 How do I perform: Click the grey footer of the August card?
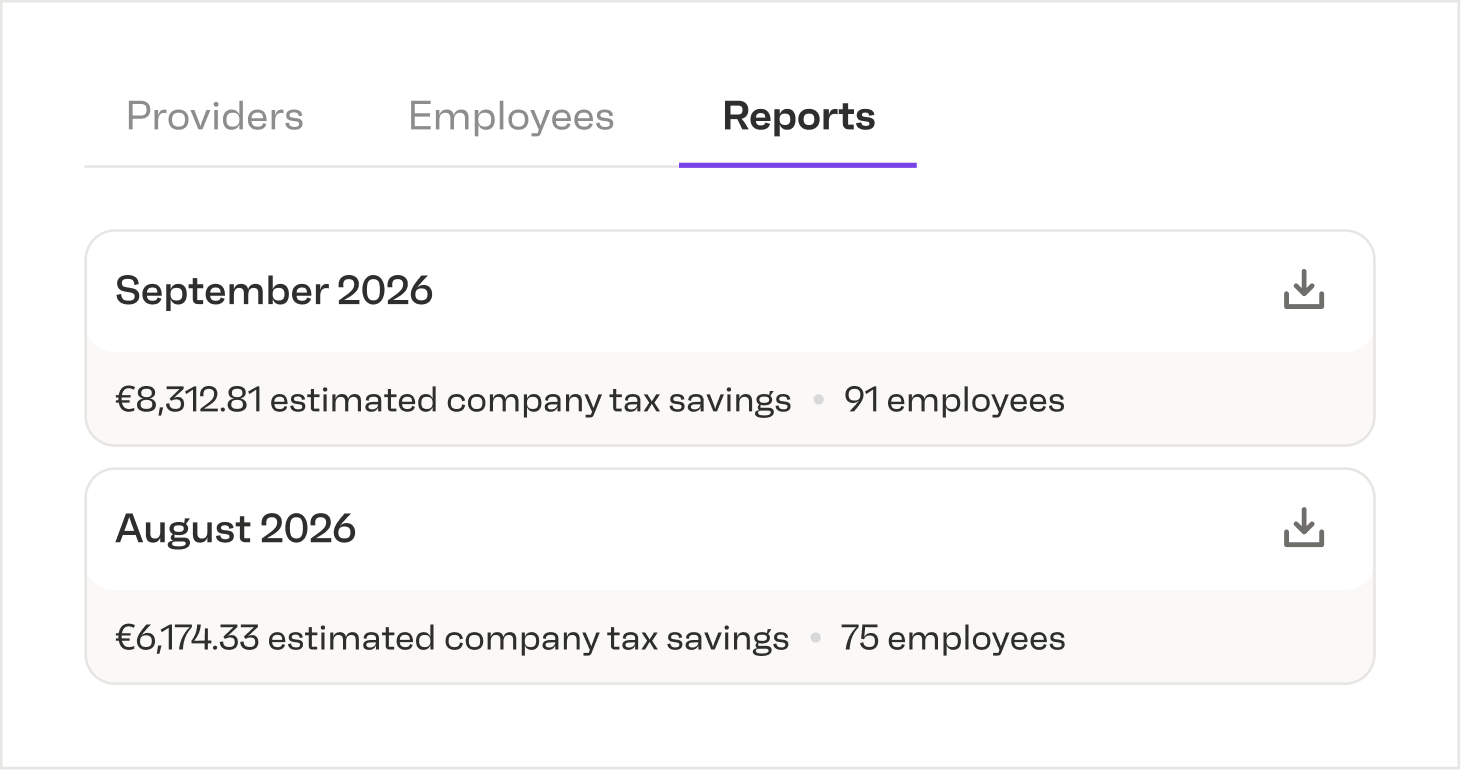[x=730, y=636]
